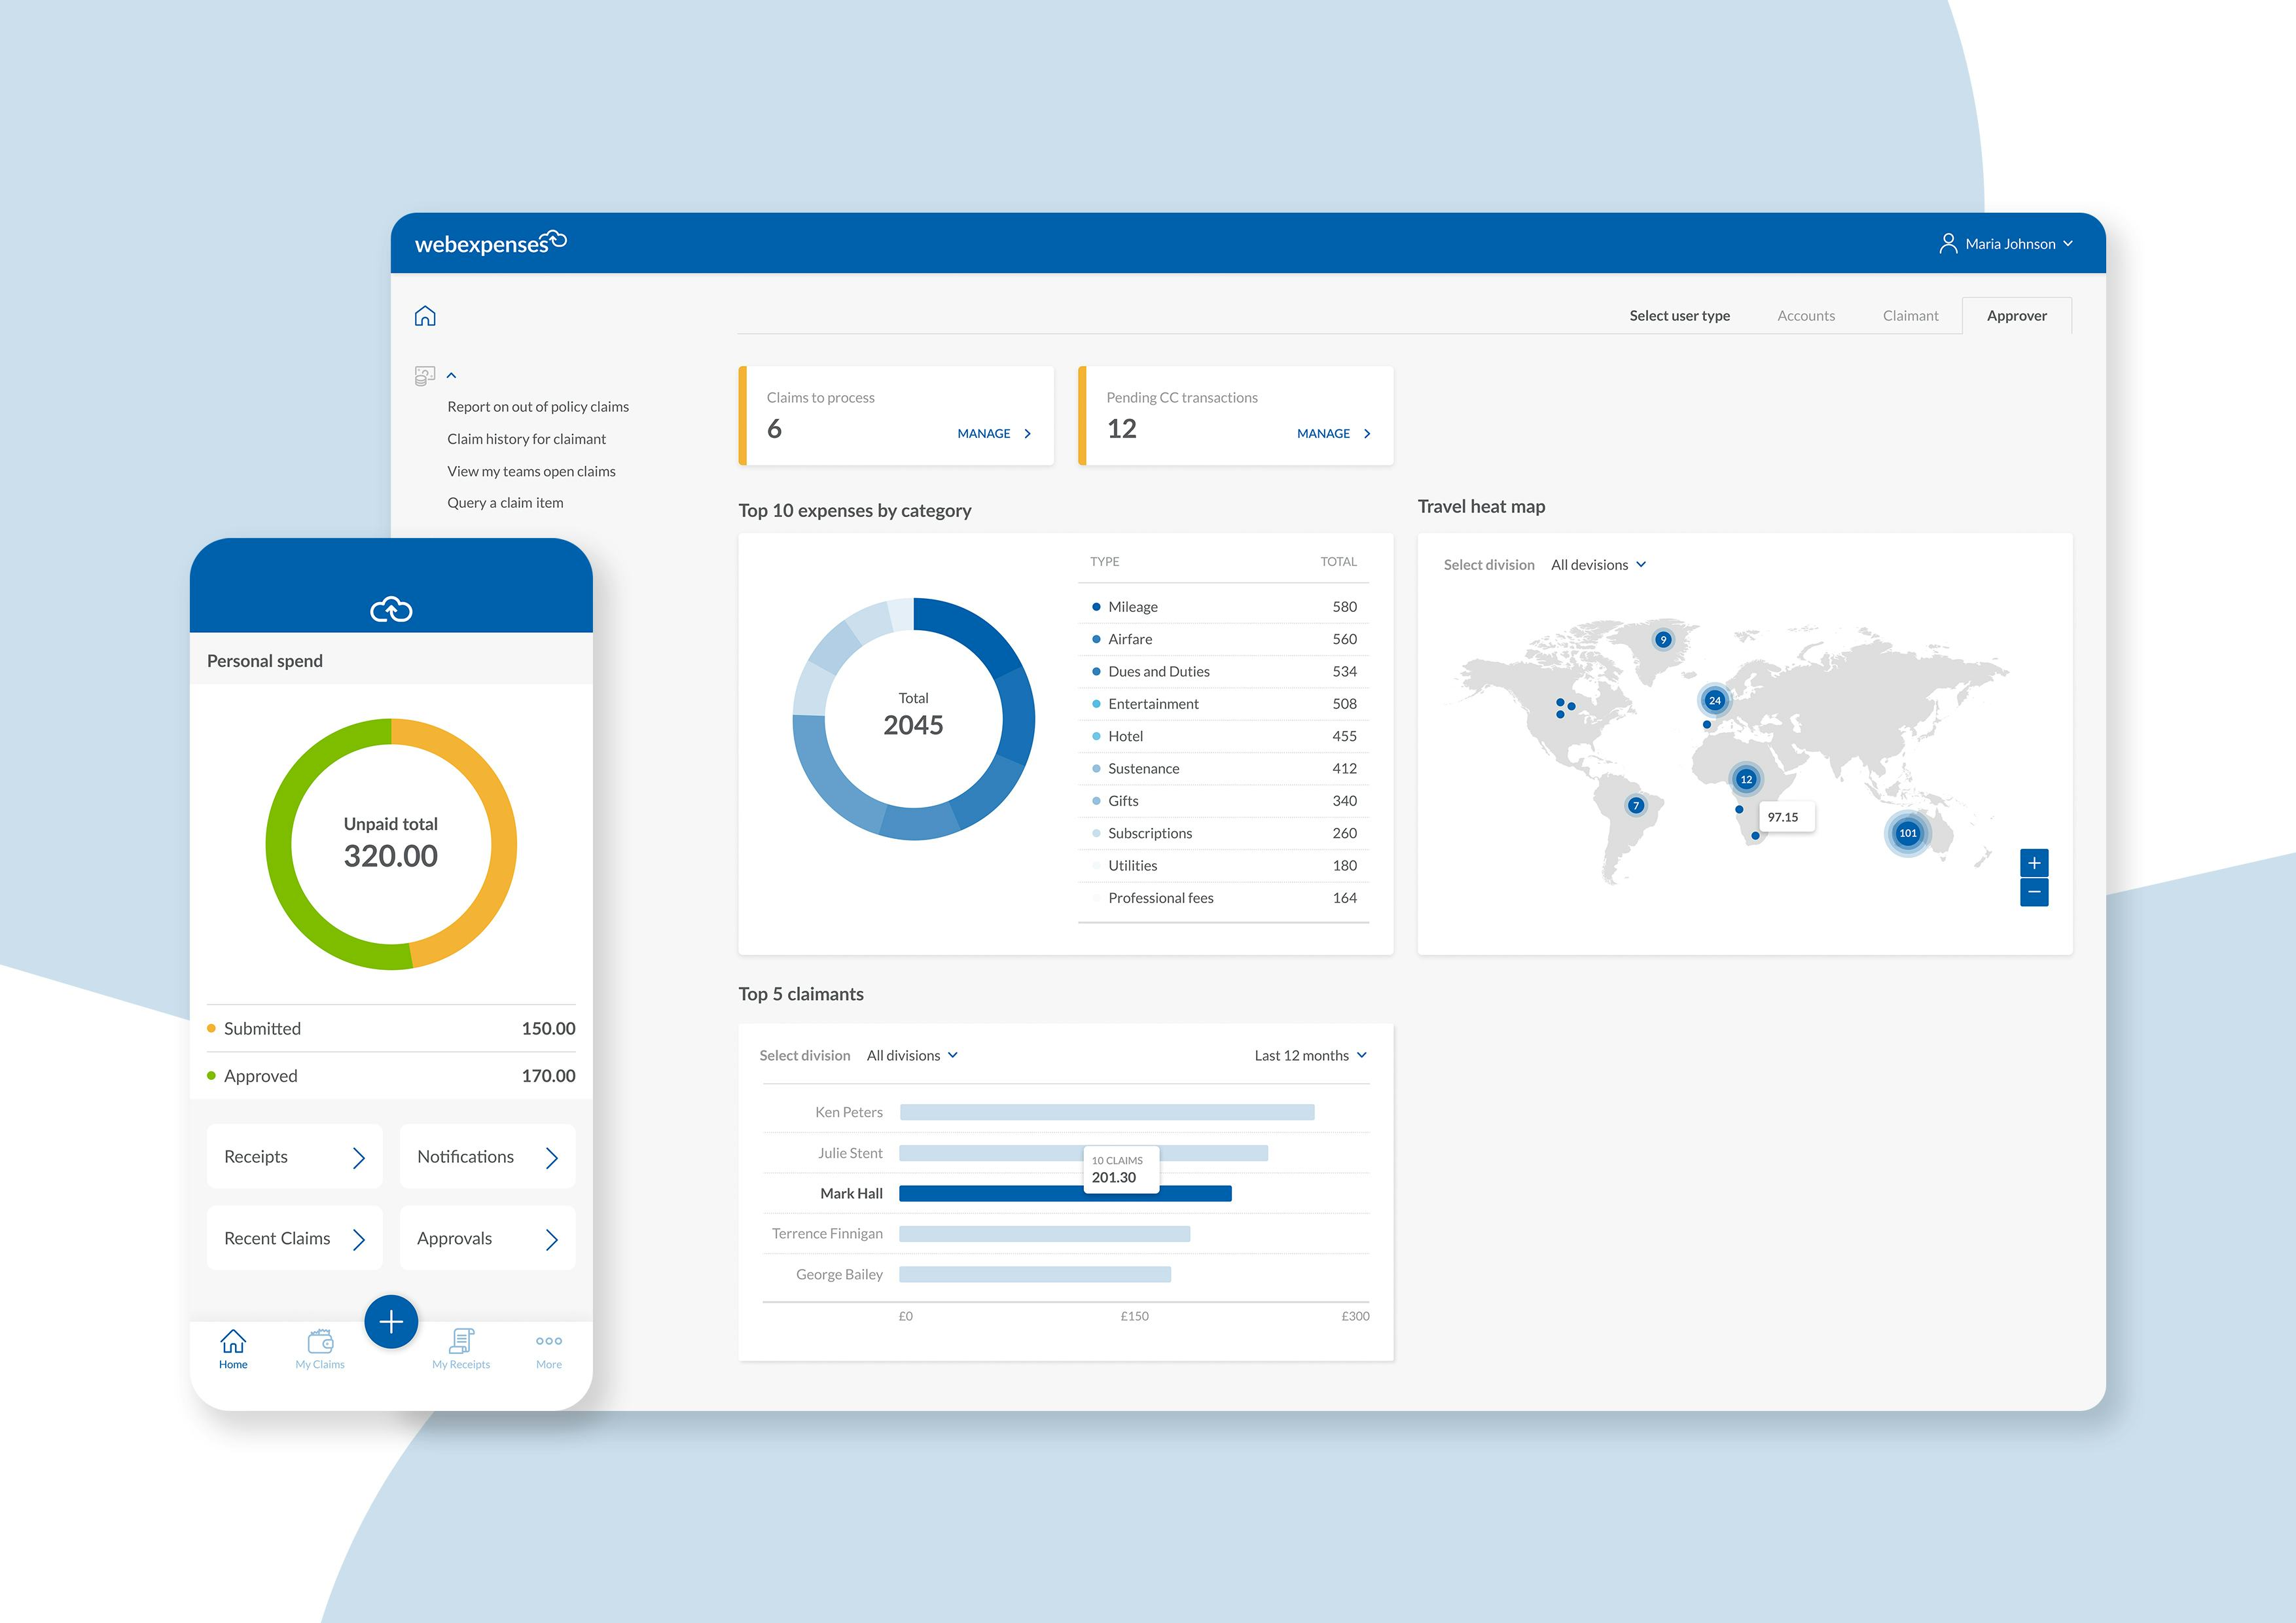
Task: Click the zoom-in icon on the travel heat map
Action: [2034, 862]
